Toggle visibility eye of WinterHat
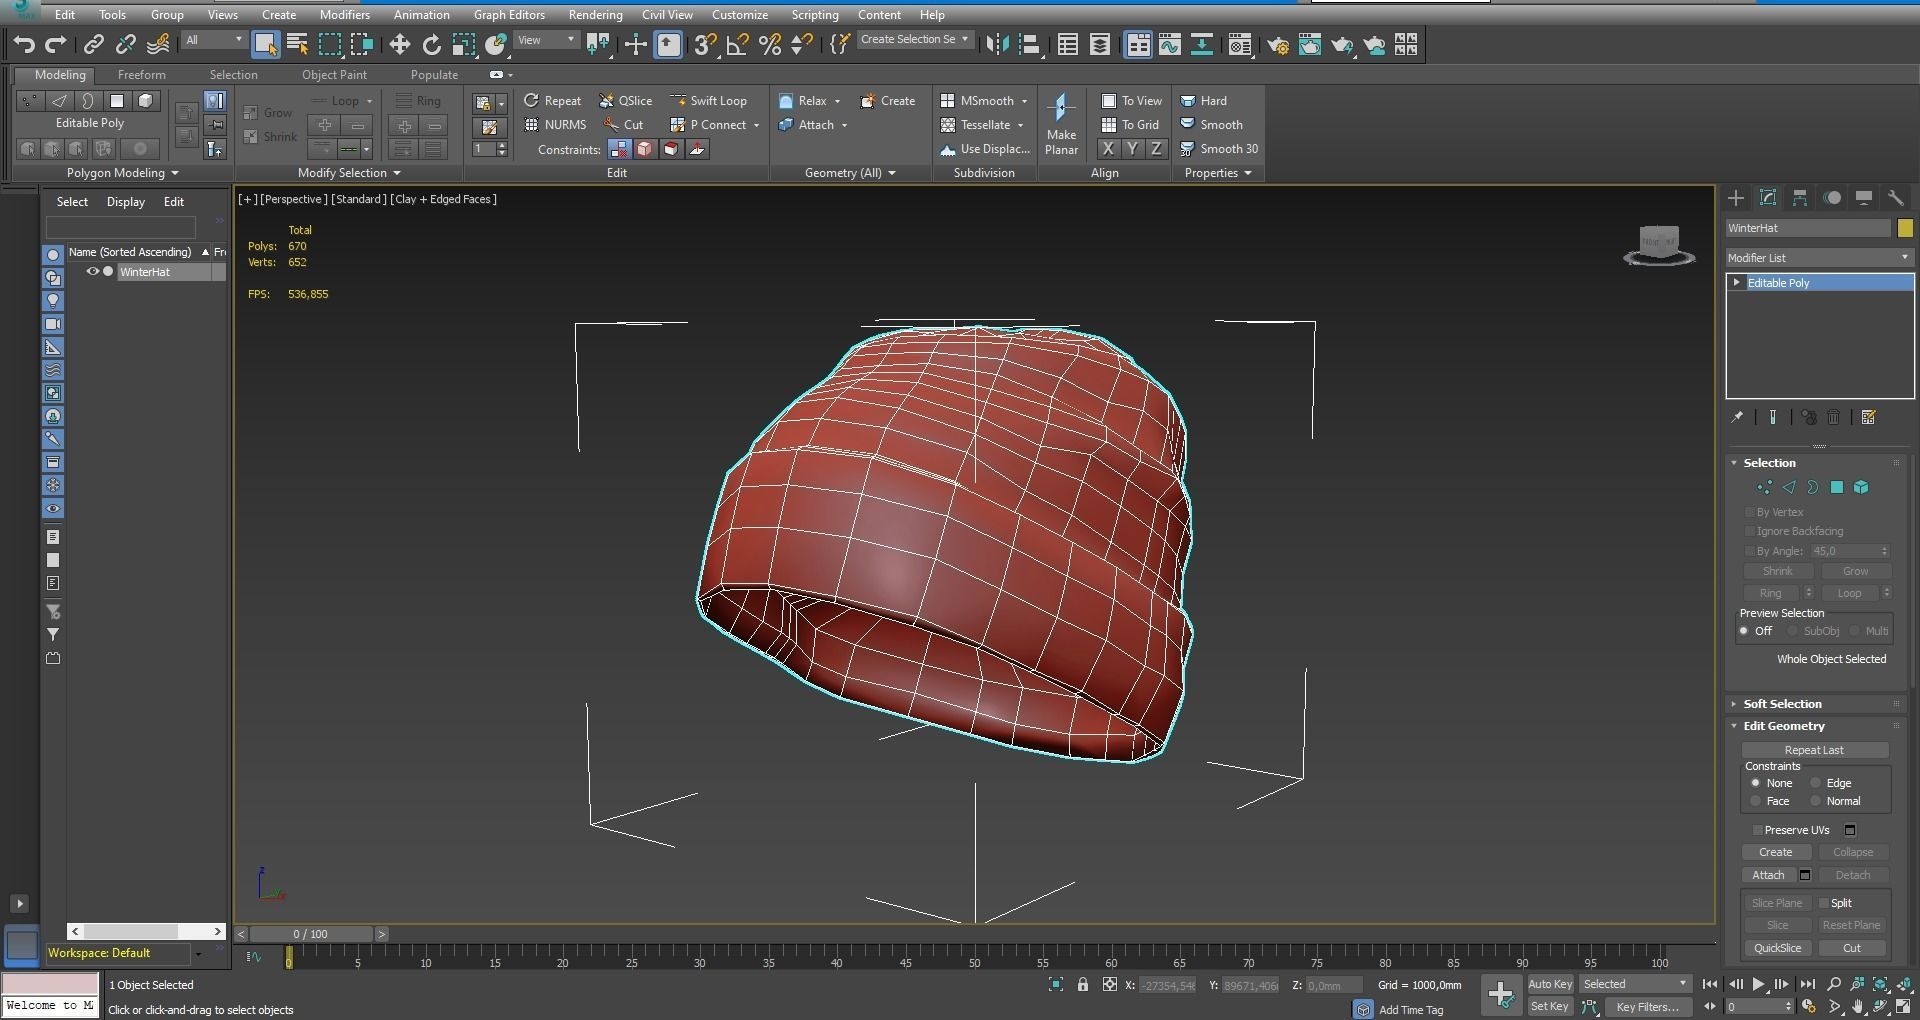The image size is (1920, 1020). (x=92, y=272)
